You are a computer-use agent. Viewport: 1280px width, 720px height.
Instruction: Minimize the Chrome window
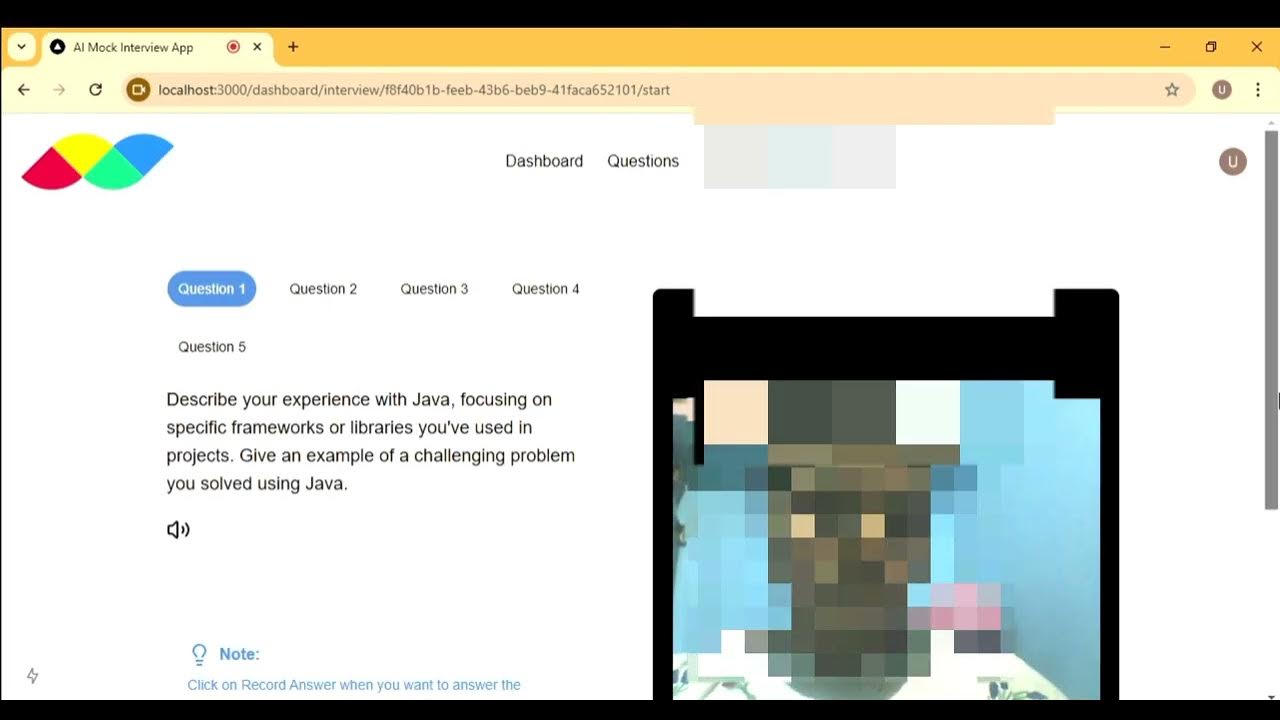1165,47
